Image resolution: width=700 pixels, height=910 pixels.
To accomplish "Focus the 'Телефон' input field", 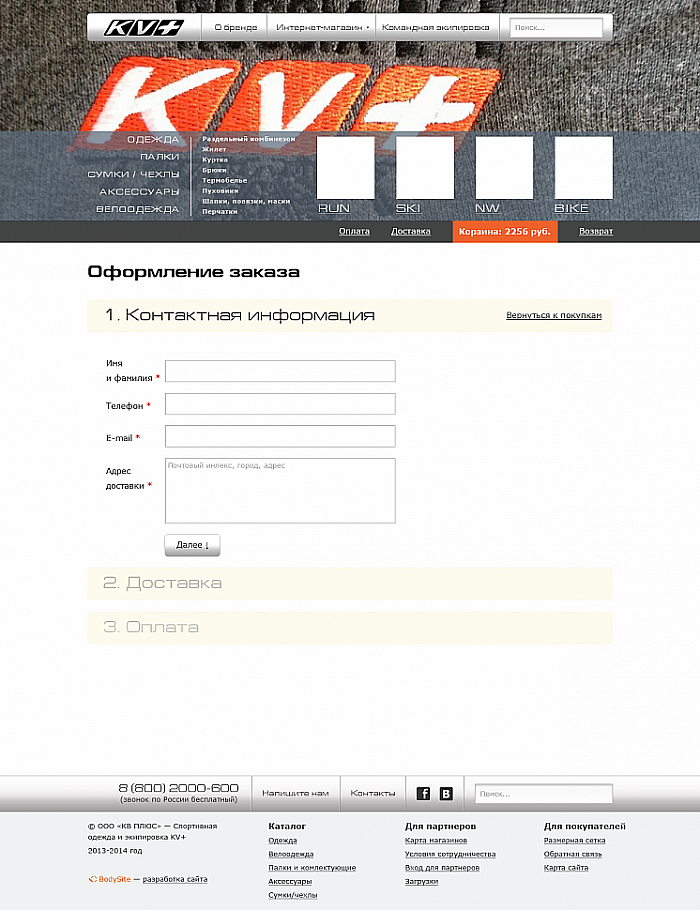I will [280, 404].
